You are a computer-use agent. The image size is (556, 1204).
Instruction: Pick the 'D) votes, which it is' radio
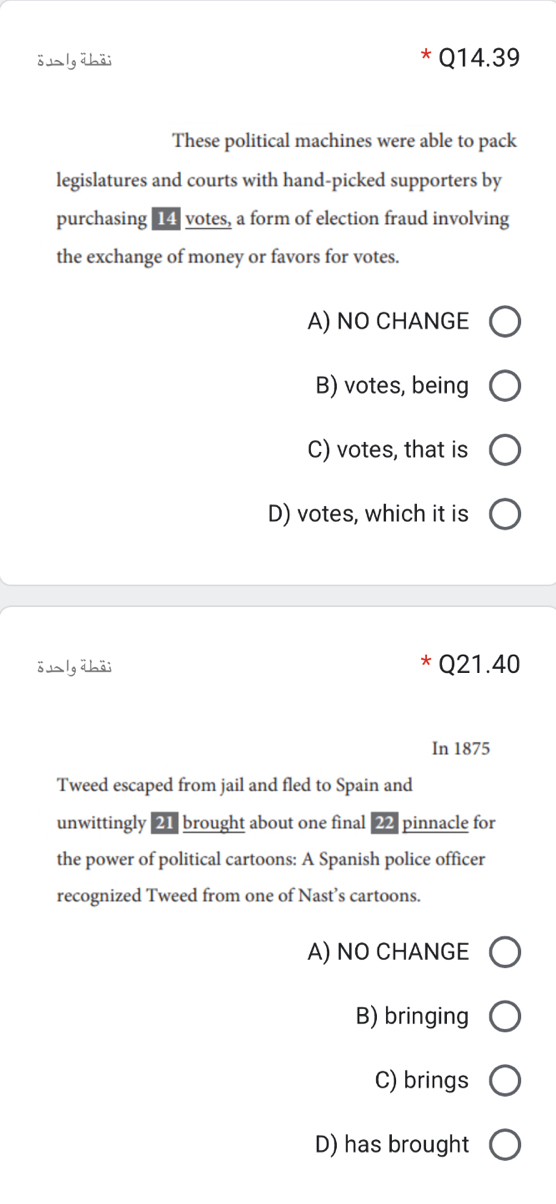504,515
